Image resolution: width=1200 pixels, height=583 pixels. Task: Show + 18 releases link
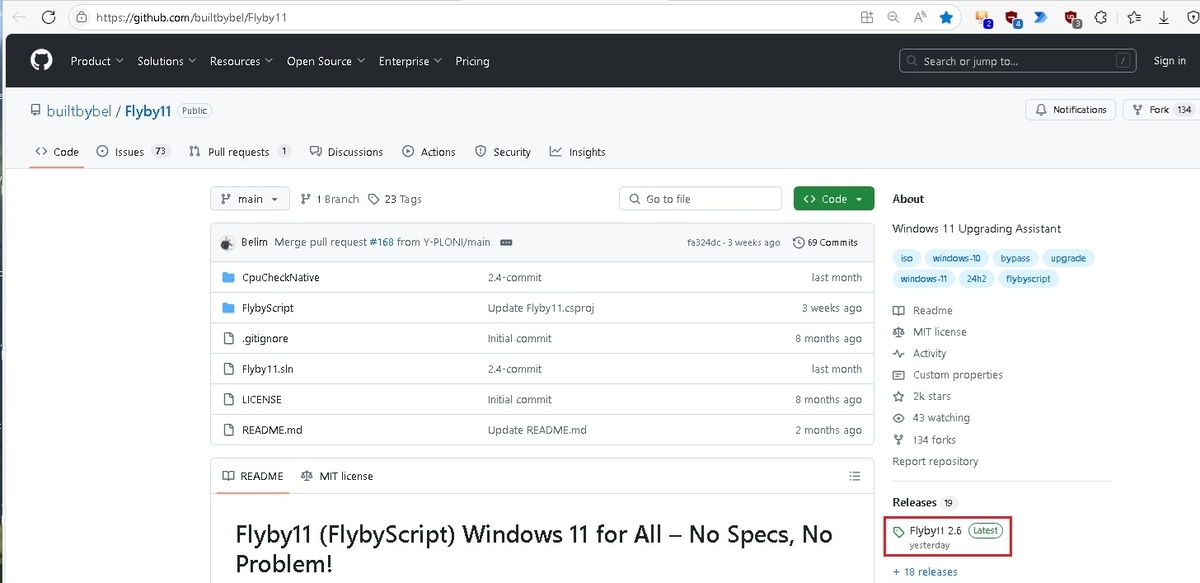pyautogui.click(x=925, y=572)
